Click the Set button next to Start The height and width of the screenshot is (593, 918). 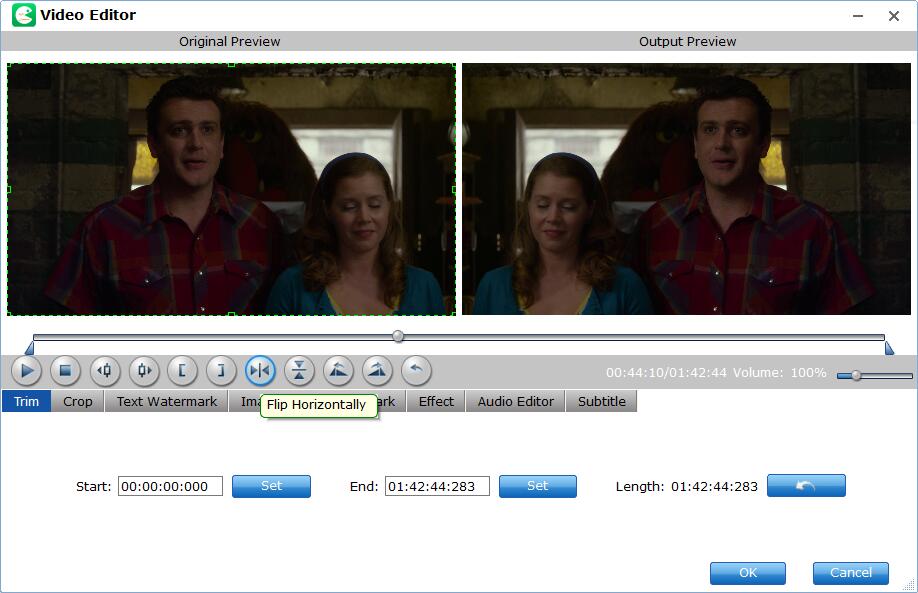point(271,486)
